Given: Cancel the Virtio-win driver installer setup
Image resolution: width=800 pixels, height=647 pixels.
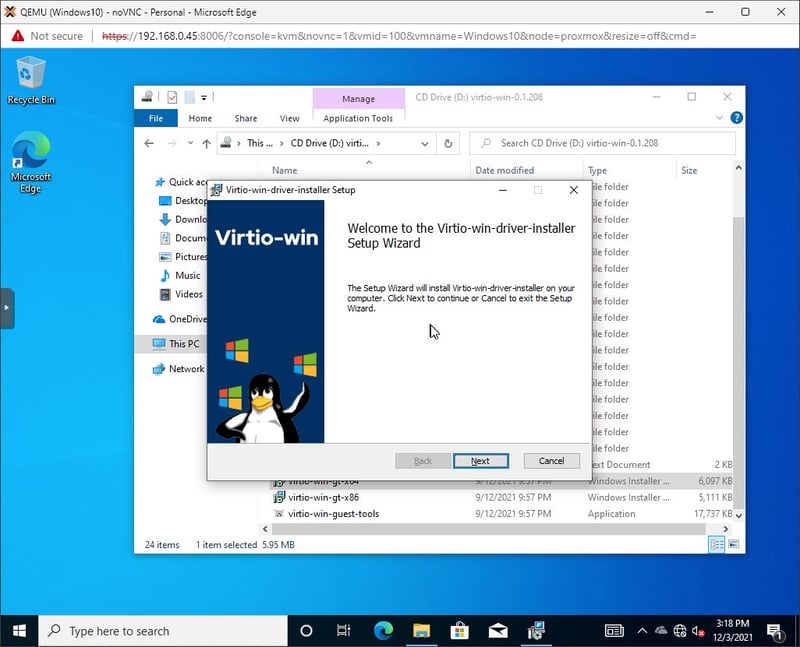Looking at the screenshot, I should tap(551, 461).
